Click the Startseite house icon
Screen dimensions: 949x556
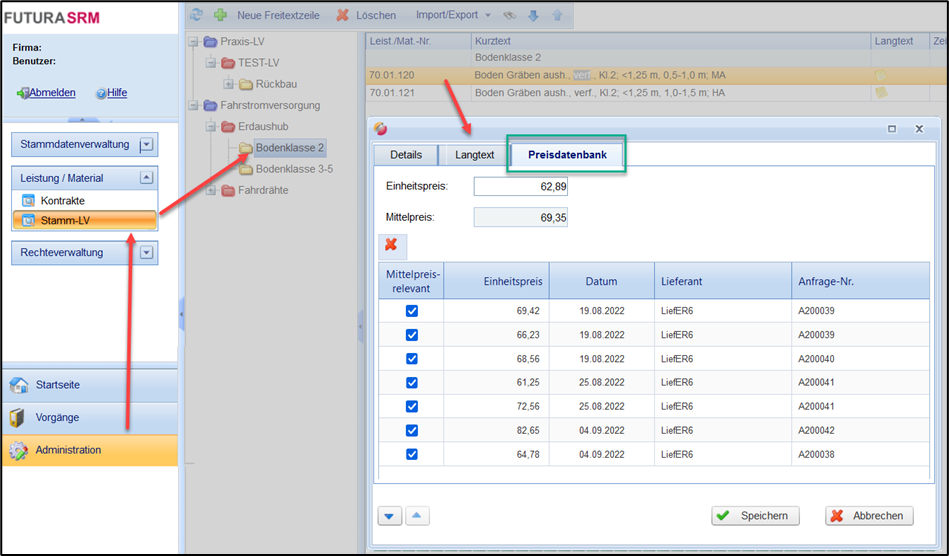coord(18,385)
